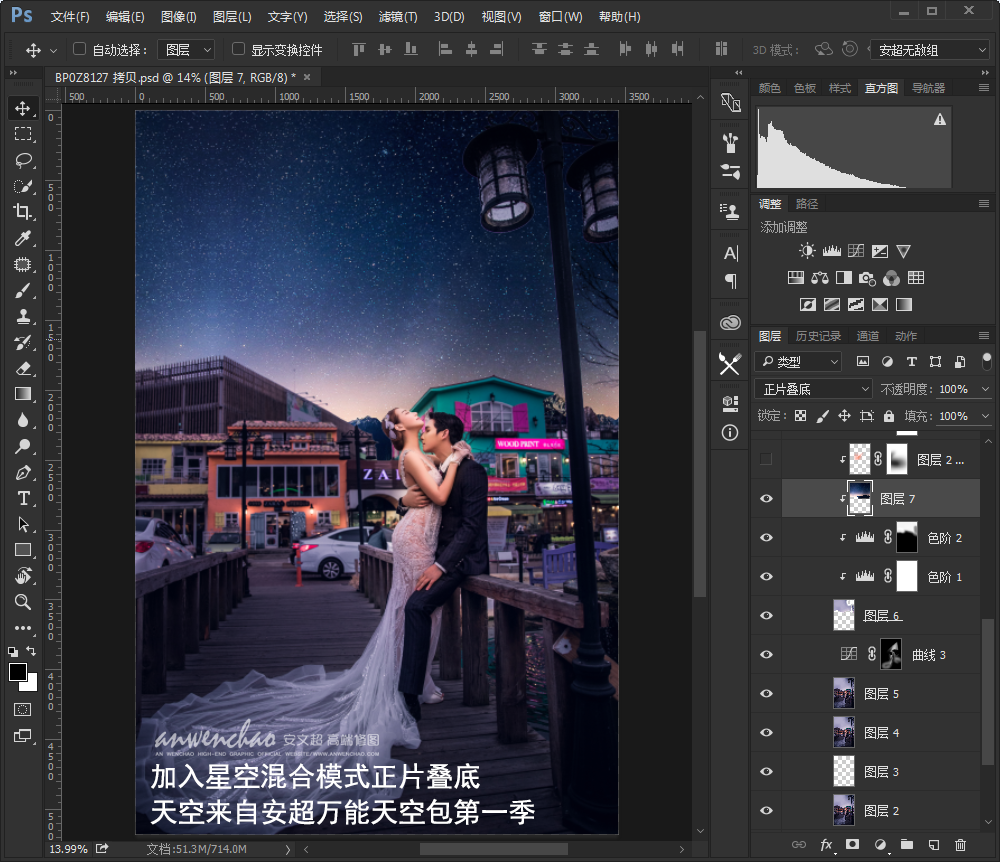Open 文件(F) menu
The image size is (1000, 862).
(x=70, y=17)
